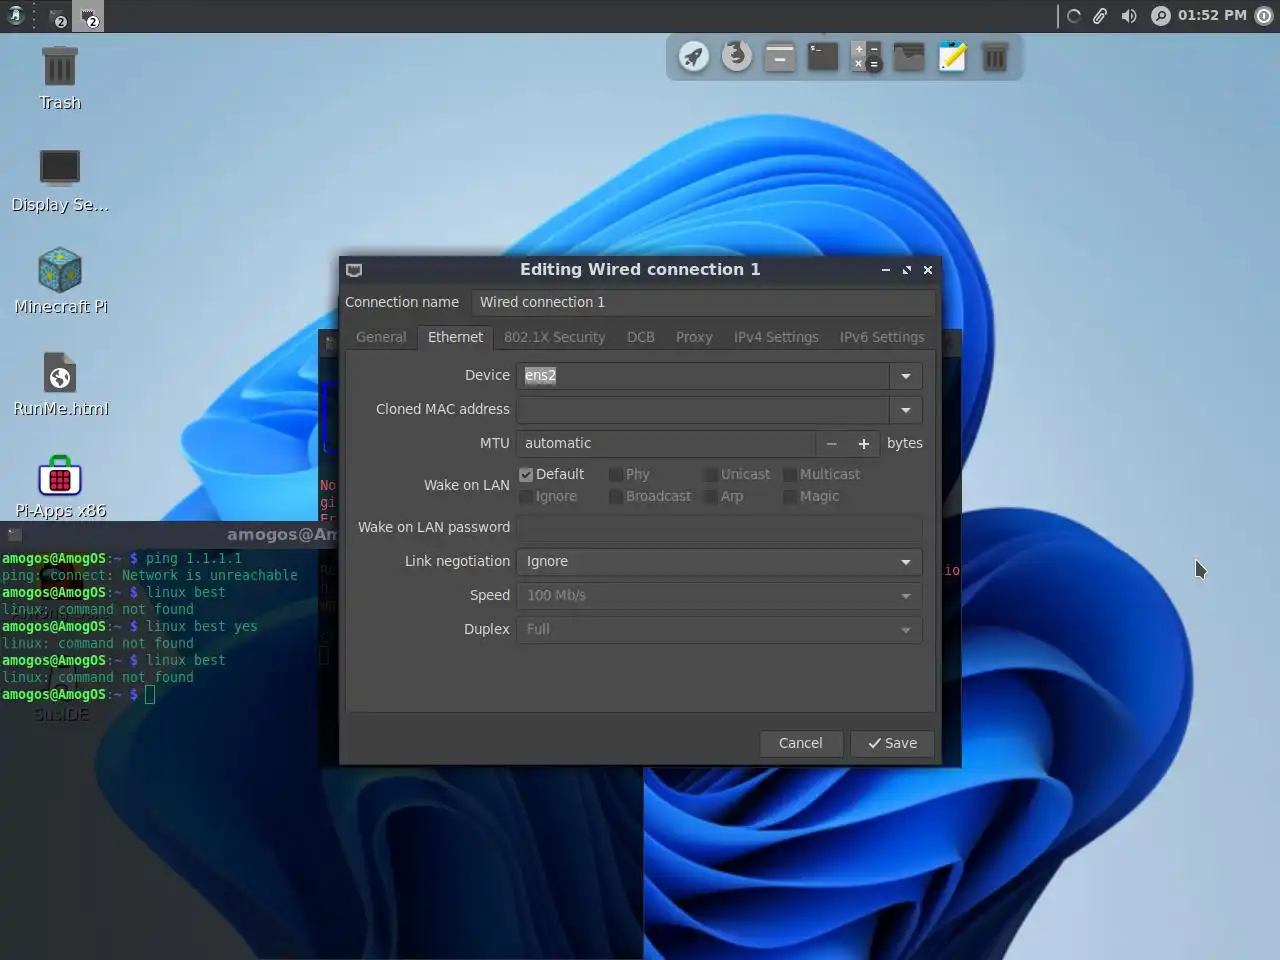Launch the calculator from the dock

[866, 57]
